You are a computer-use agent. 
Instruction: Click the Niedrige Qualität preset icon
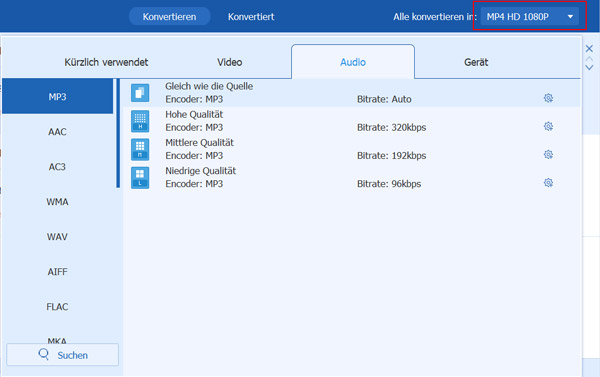pyautogui.click(x=140, y=178)
